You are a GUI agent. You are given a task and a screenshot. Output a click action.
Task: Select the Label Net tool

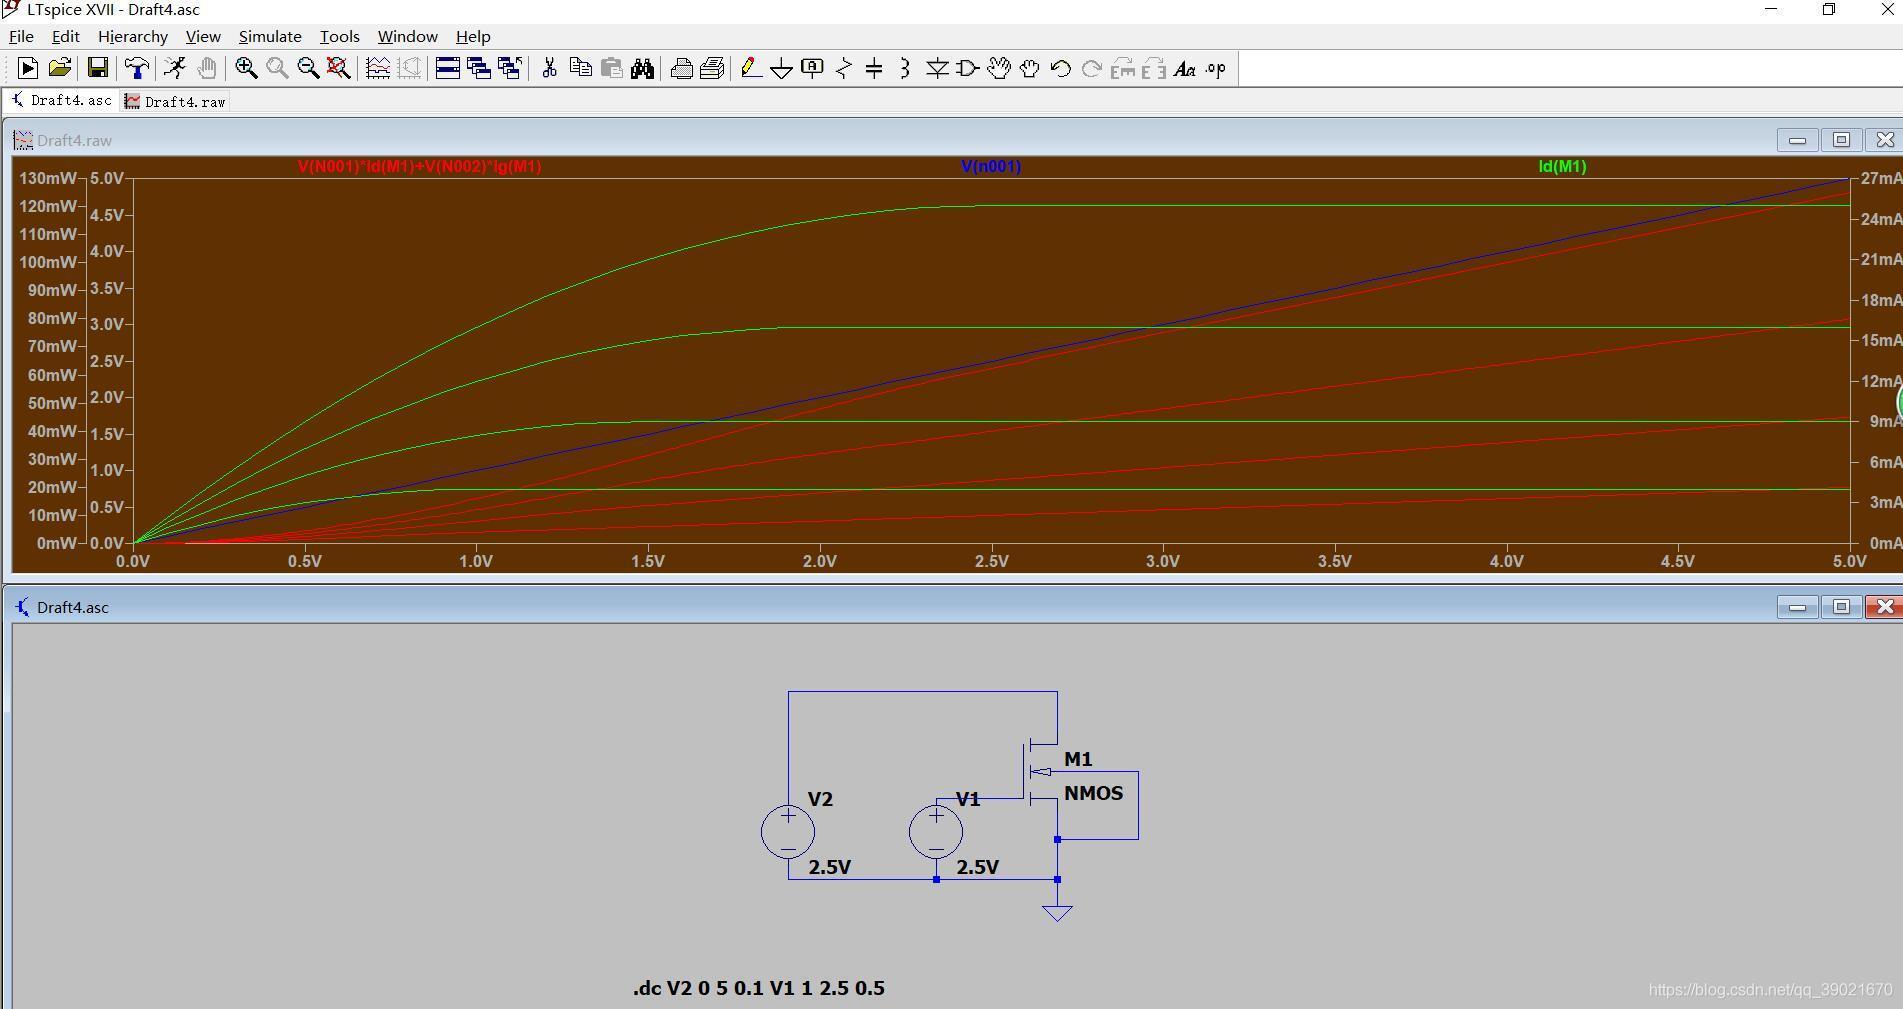(x=813, y=68)
